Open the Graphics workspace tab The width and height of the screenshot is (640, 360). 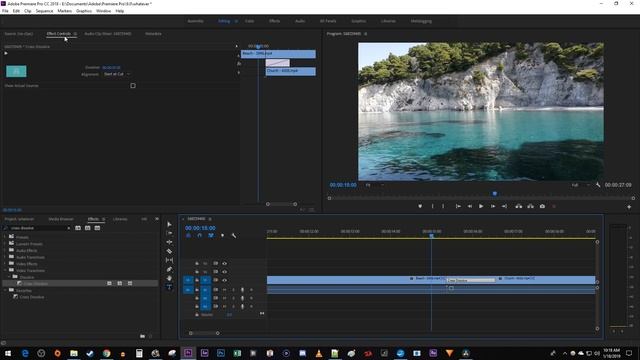359,21
